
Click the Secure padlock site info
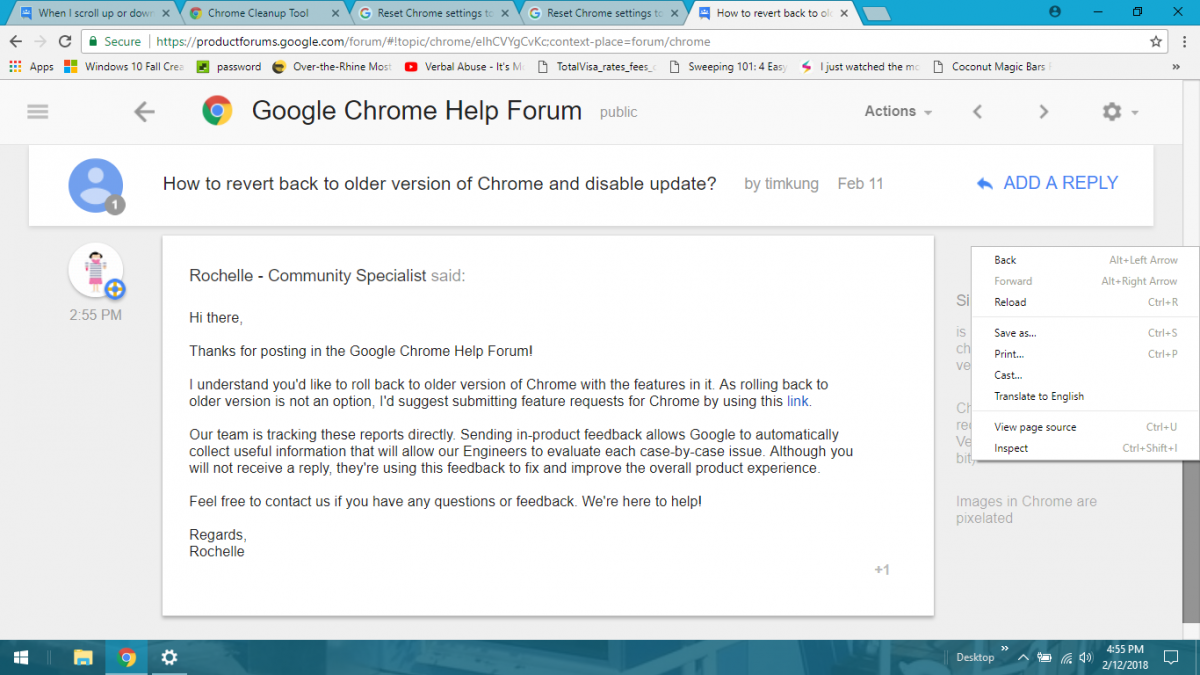point(115,42)
